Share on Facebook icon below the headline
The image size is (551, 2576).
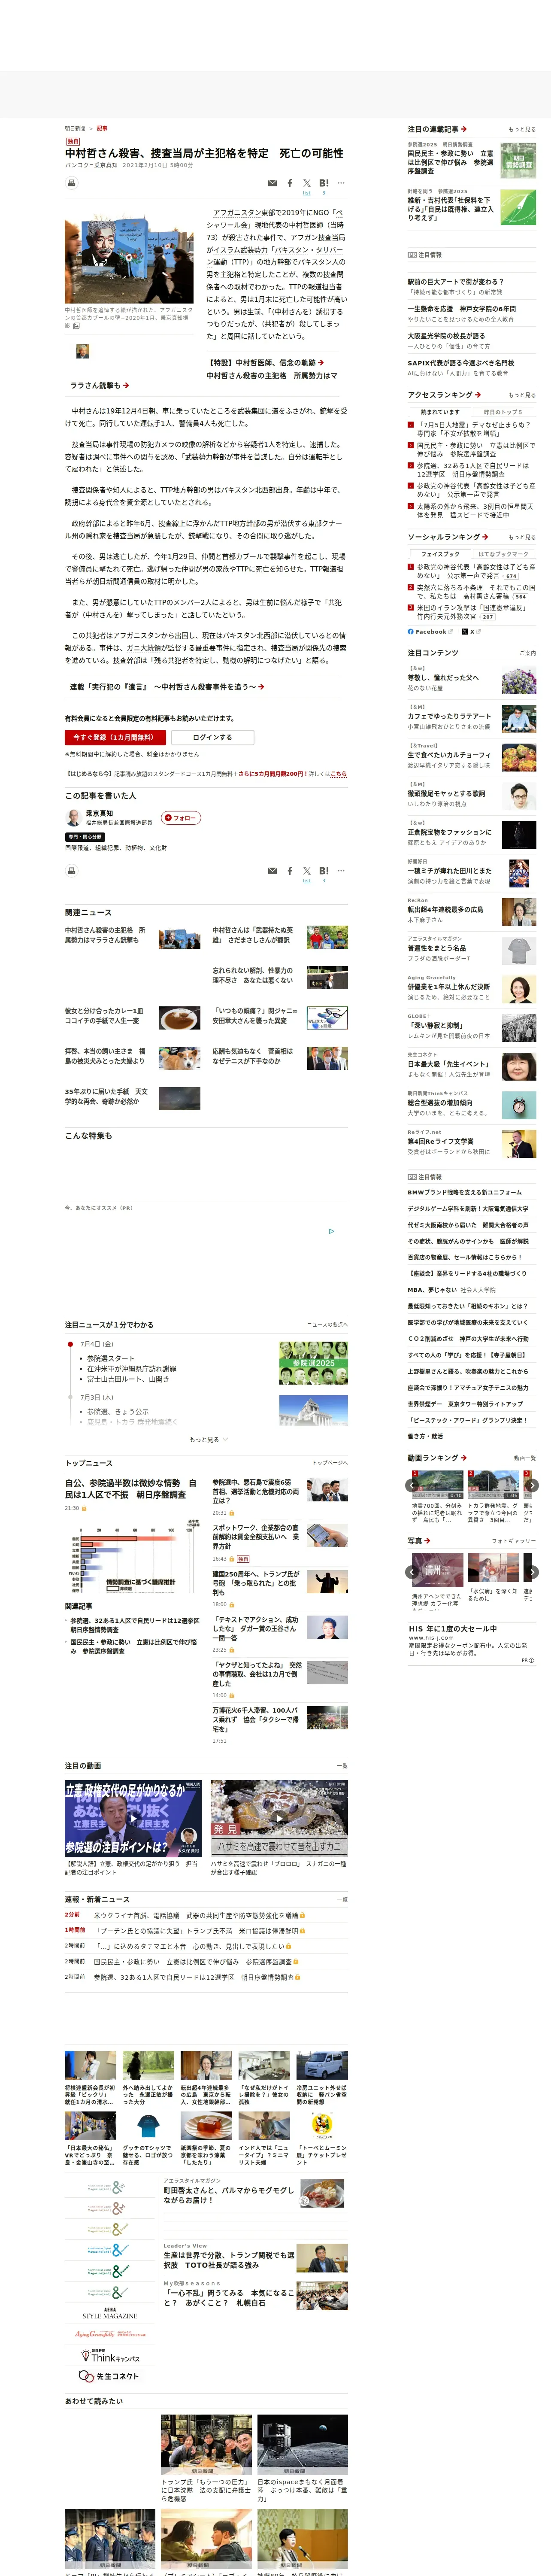(x=290, y=183)
